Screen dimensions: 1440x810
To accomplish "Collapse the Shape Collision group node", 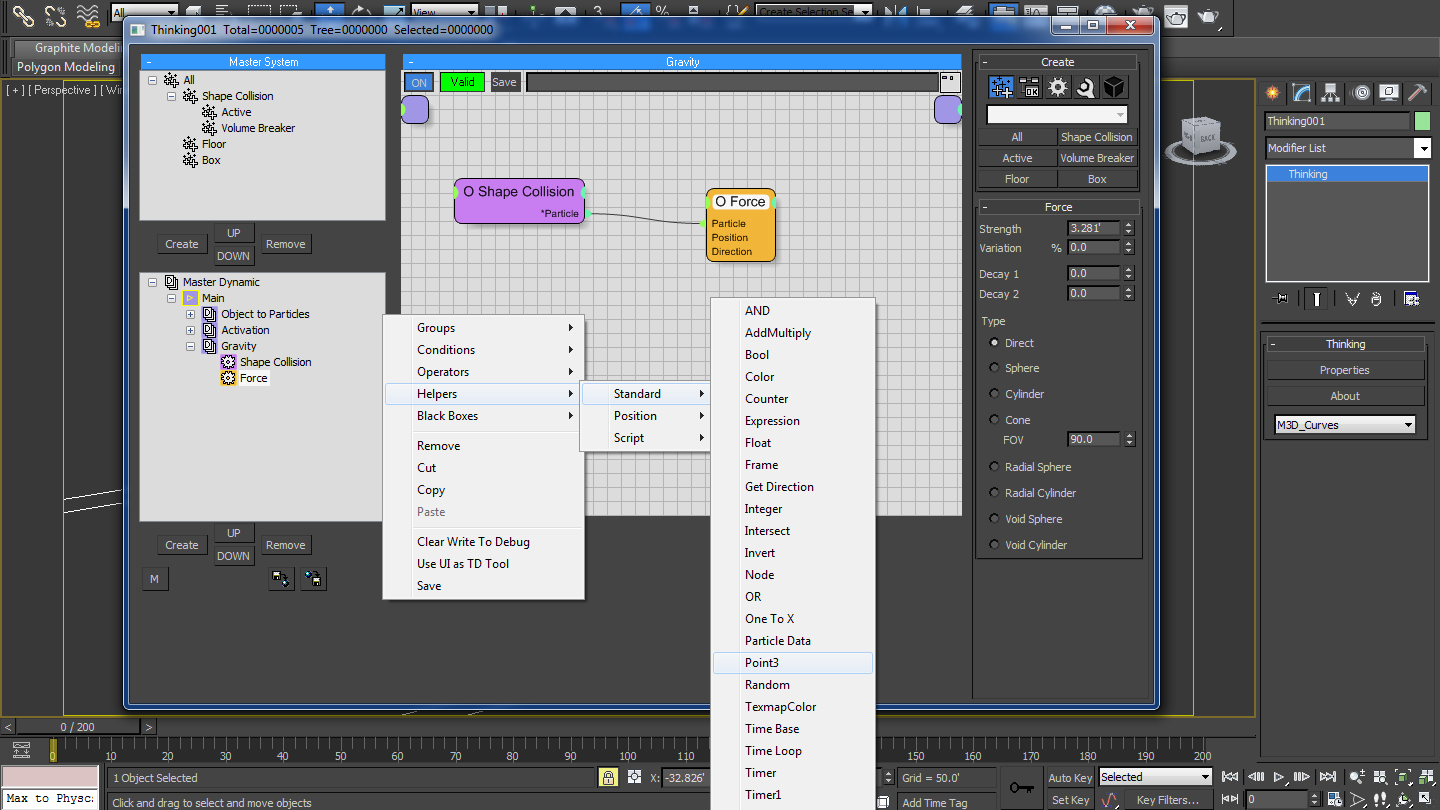I will [x=171, y=96].
